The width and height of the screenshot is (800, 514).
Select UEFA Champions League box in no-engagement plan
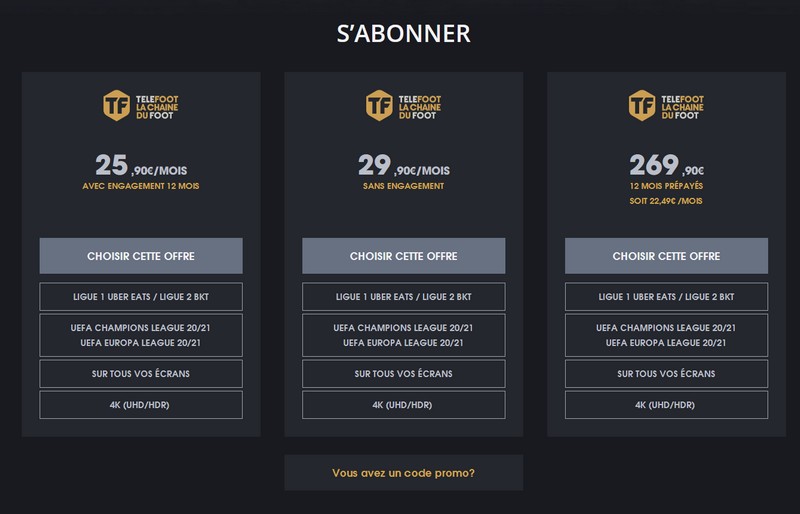coord(403,335)
